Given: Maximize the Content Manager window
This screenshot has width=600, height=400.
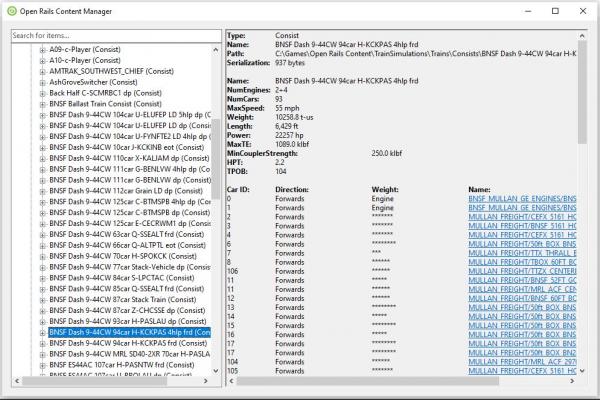Looking at the screenshot, I should tap(555, 11).
